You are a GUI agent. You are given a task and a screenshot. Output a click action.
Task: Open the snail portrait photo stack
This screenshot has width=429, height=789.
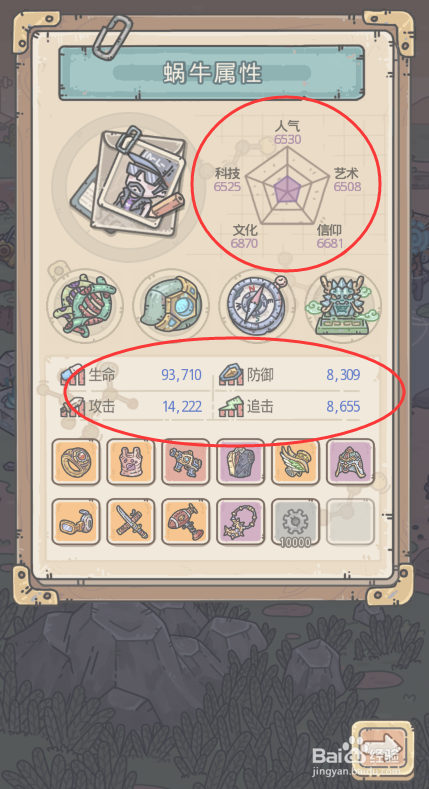coord(129,186)
